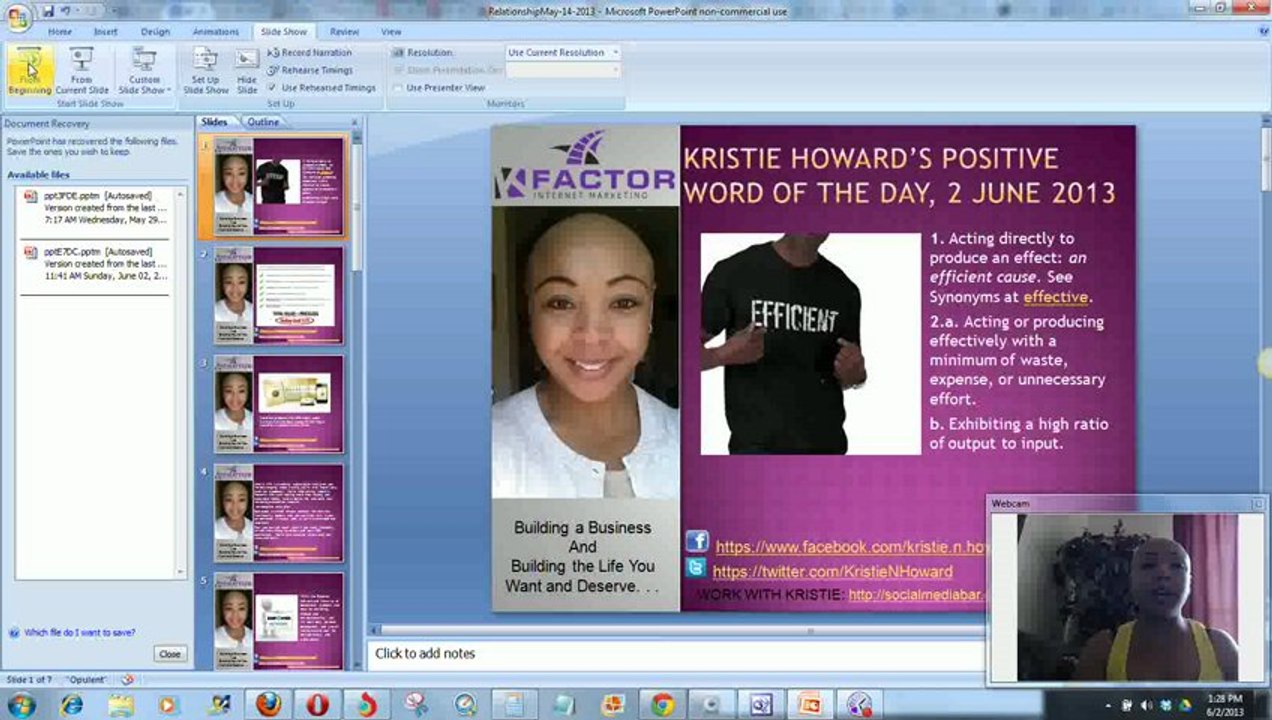Click Rehearse Timings

(x=310, y=70)
